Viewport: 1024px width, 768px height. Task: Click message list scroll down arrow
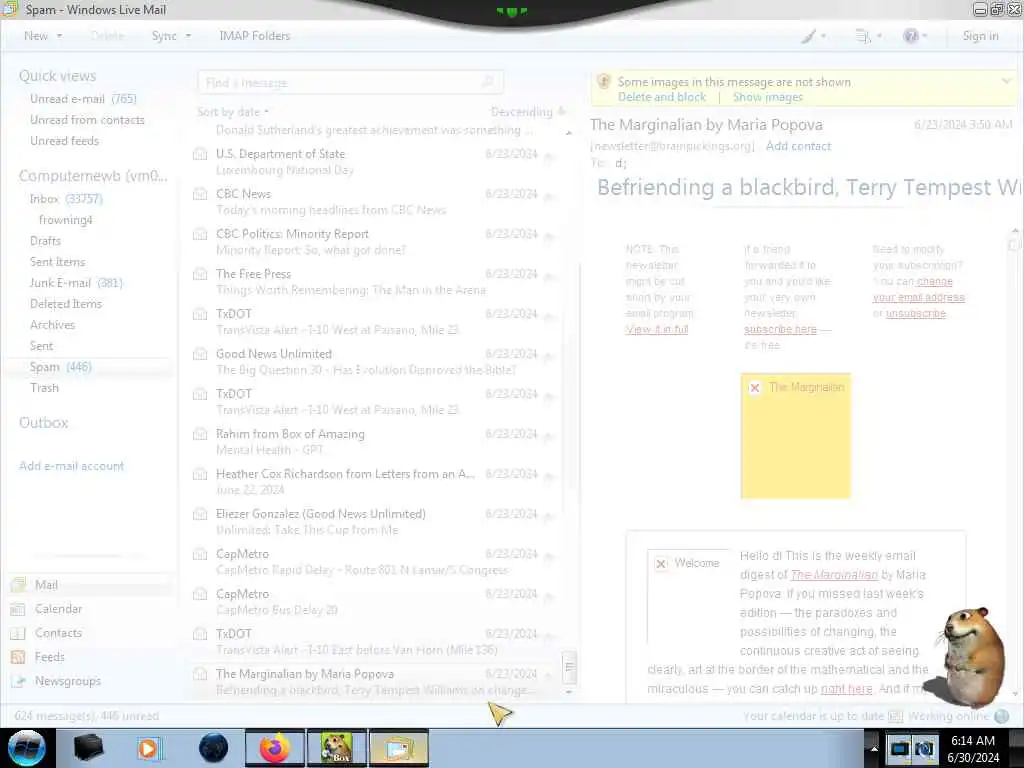569,692
